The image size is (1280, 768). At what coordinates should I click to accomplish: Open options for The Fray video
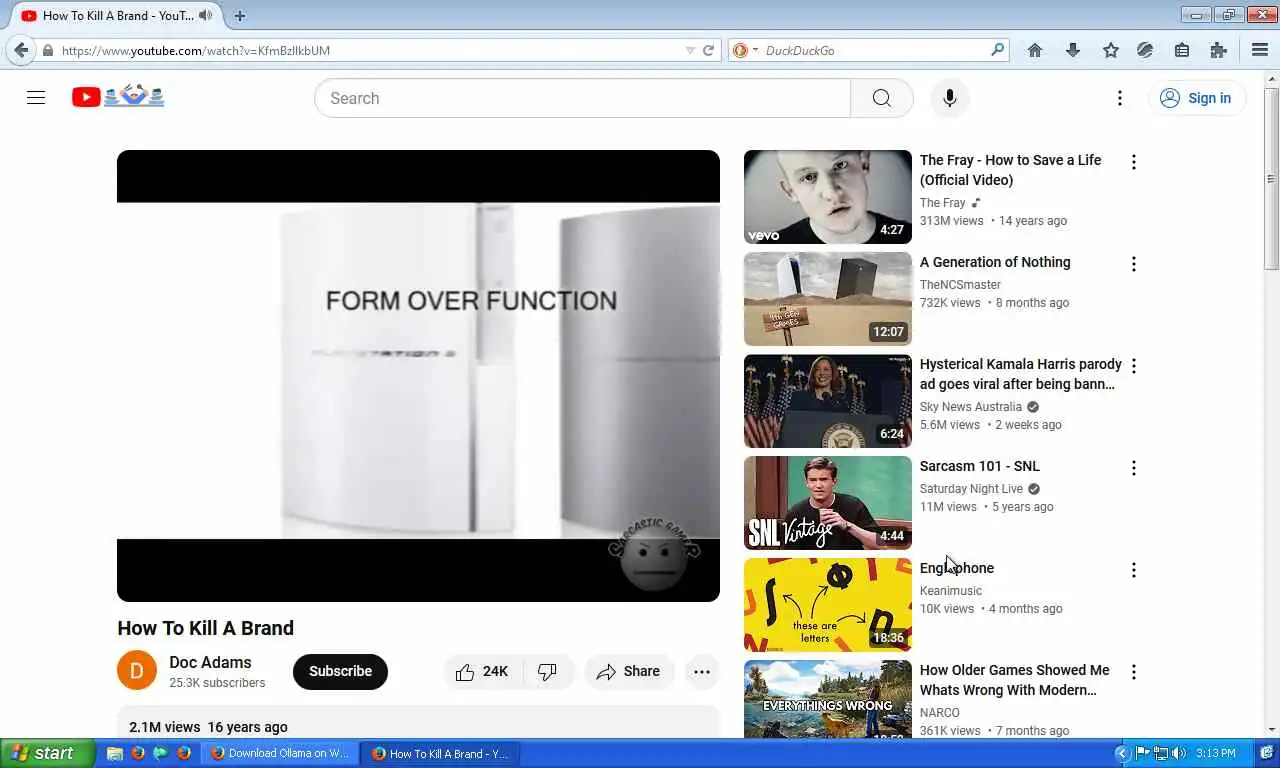point(1134,162)
